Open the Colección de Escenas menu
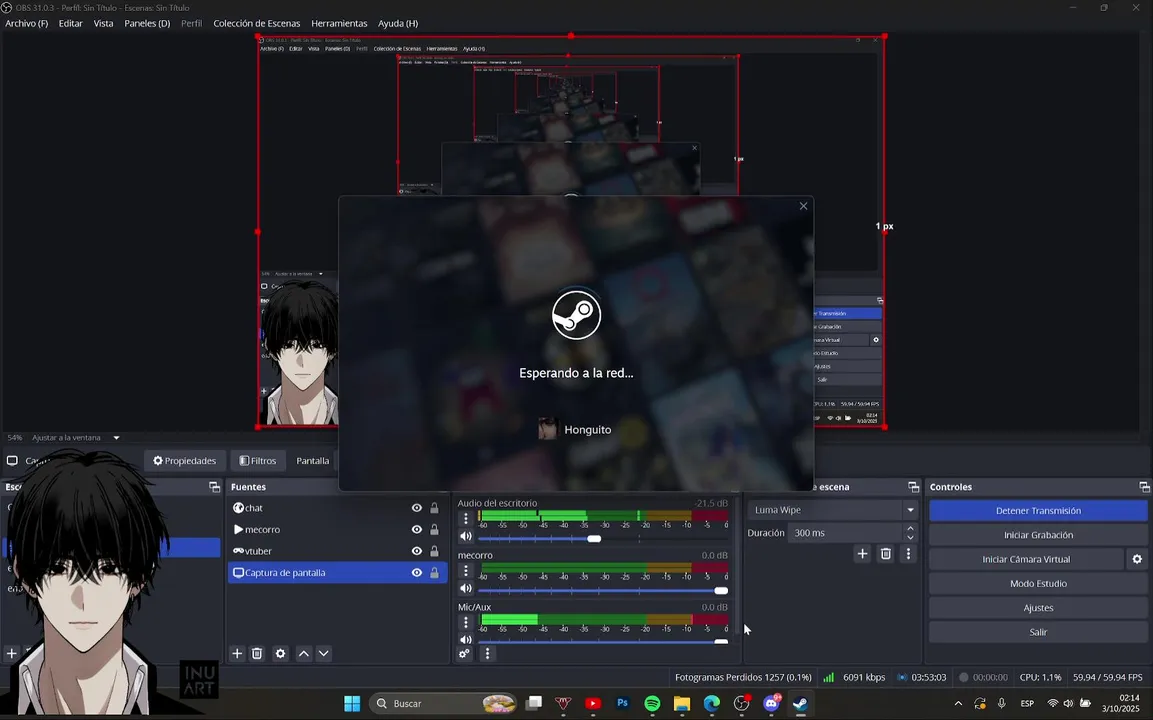Screen dimensions: 1153x720 click(257, 24)
